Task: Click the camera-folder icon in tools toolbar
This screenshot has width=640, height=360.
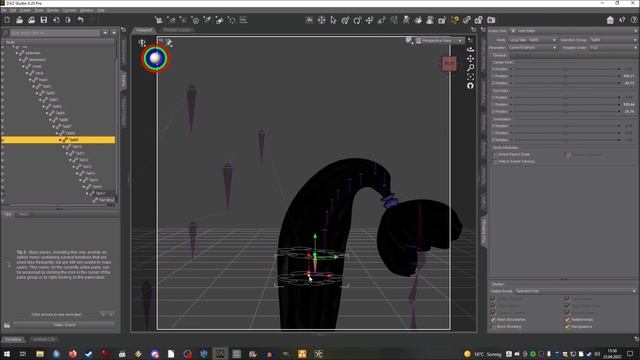Action: tap(491, 20)
